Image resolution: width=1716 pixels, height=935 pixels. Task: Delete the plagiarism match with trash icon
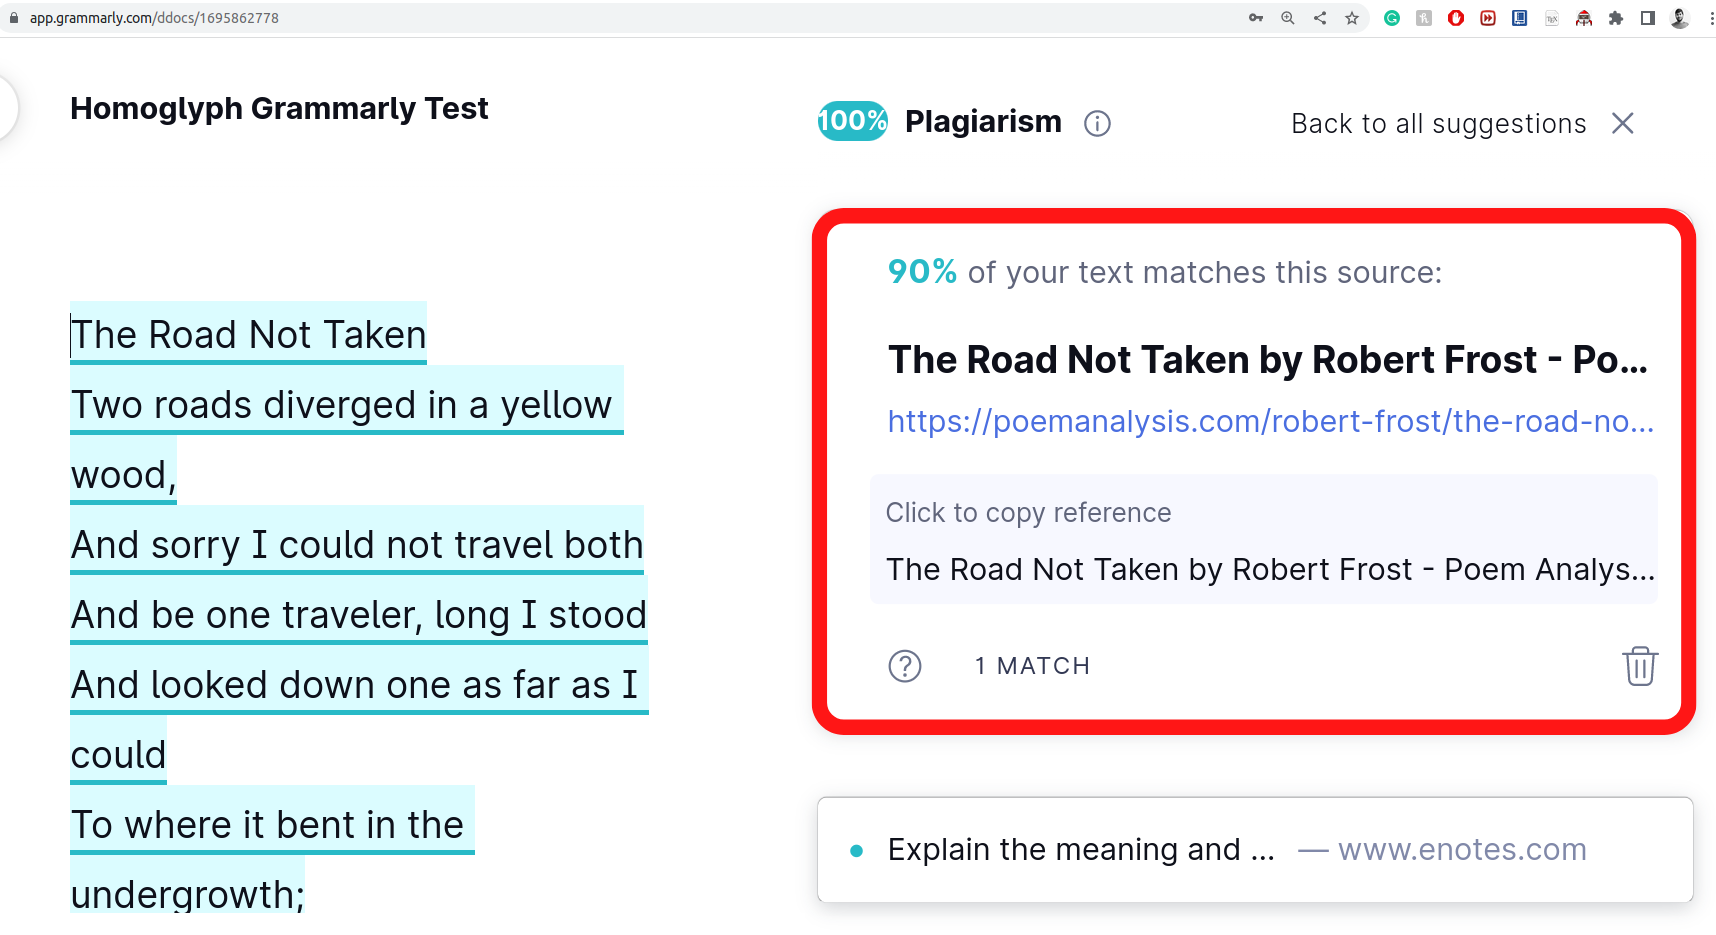(x=1639, y=666)
